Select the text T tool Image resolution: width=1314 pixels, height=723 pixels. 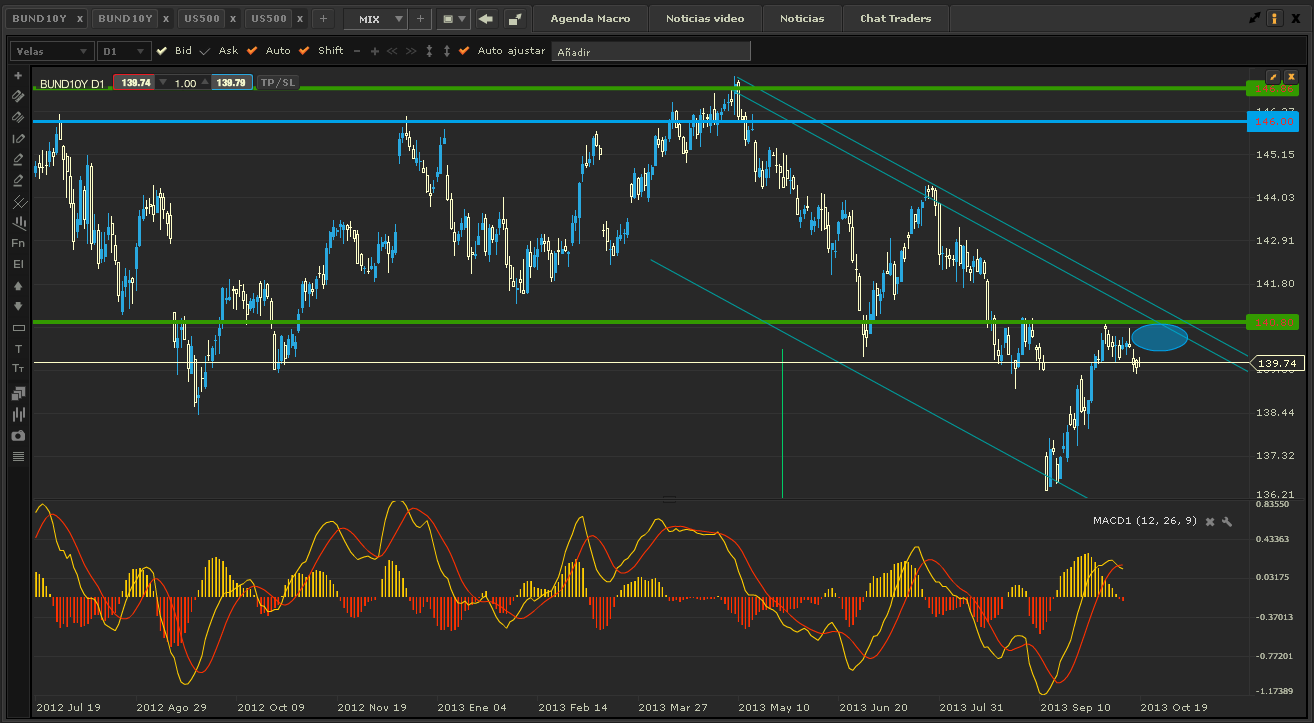coord(18,348)
